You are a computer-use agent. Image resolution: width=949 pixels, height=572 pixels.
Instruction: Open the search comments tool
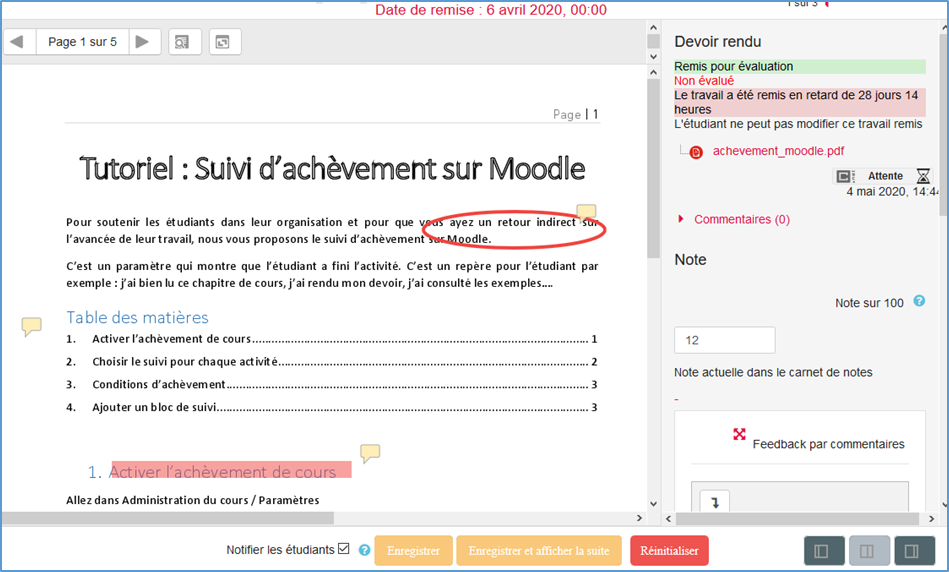tap(183, 42)
